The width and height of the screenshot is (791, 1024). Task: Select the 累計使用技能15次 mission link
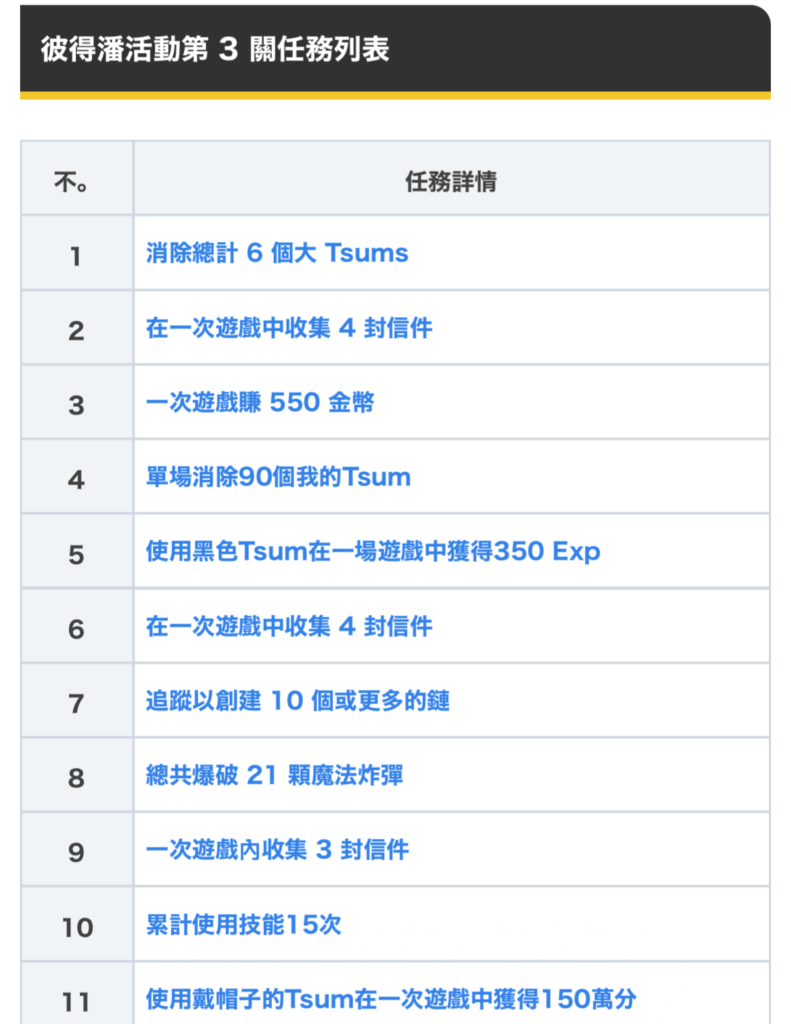point(243,925)
